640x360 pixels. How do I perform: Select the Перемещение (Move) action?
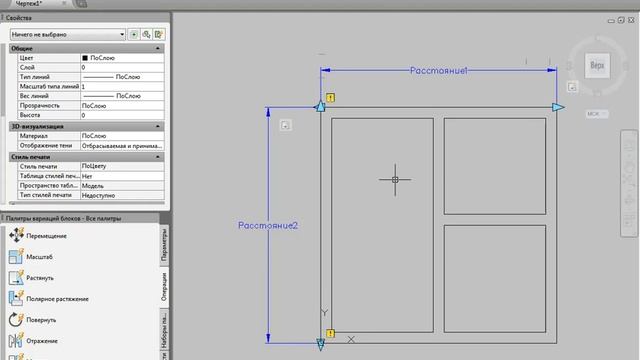point(38,236)
